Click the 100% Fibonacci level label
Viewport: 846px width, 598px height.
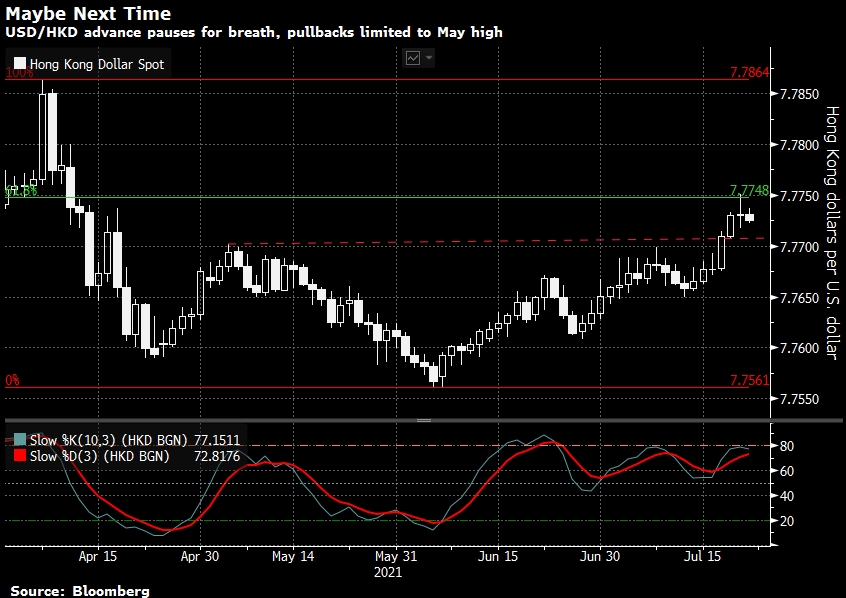pos(20,73)
